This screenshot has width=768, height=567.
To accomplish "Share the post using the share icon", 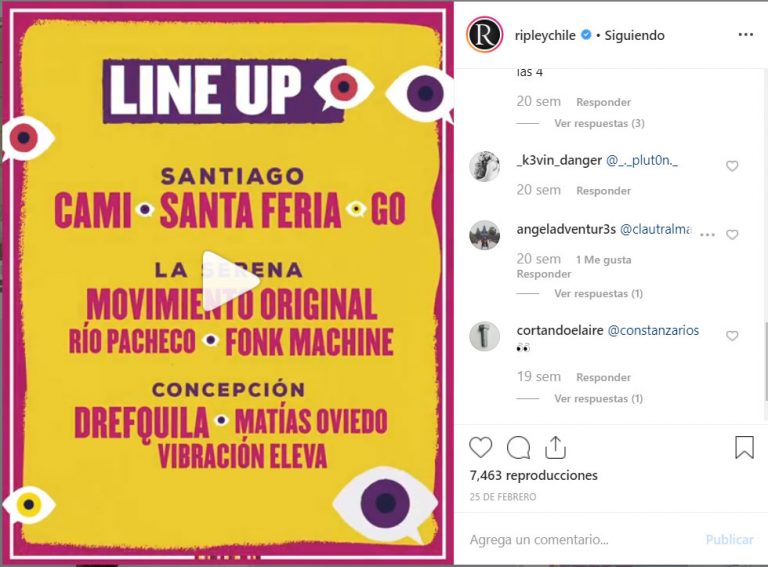I will tap(555, 448).
